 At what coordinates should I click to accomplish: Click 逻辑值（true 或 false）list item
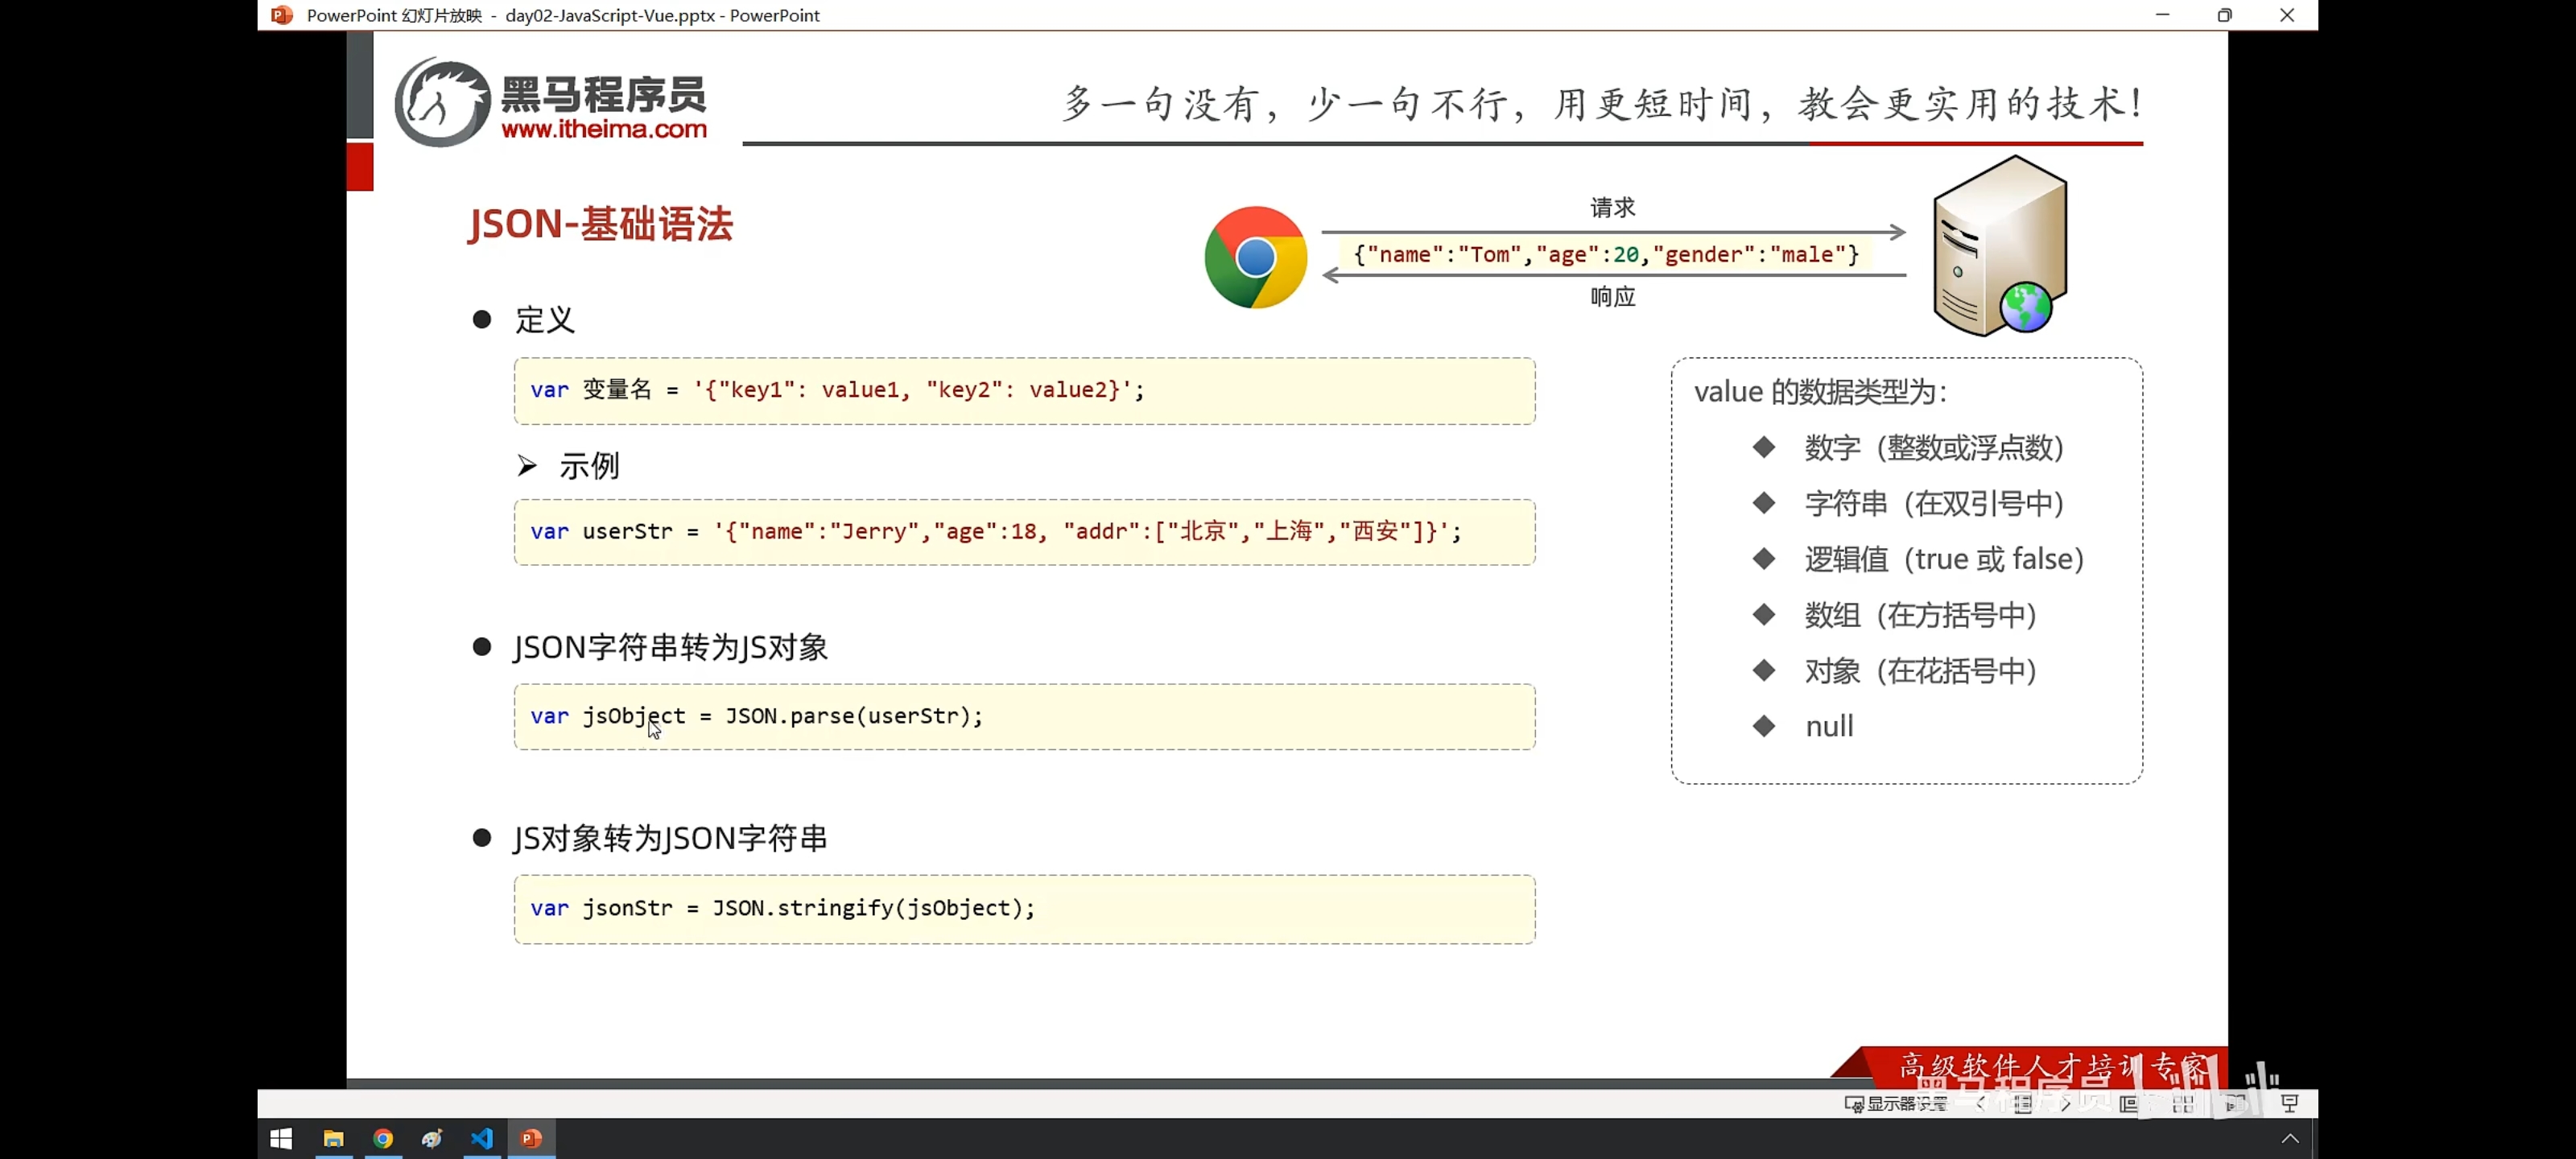coord(1944,559)
